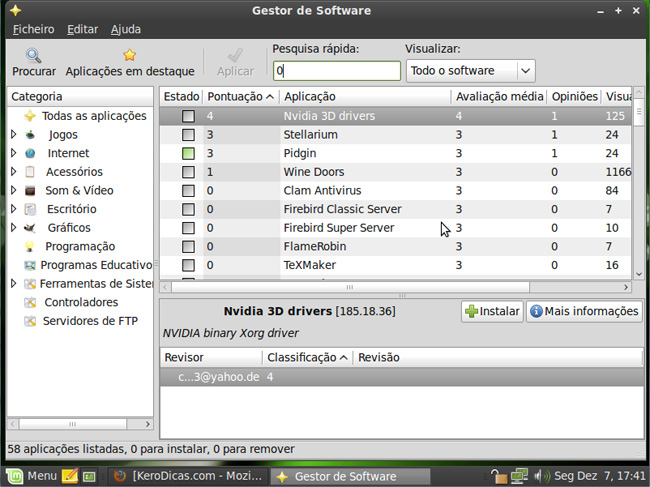Click the Internet globe icon
Image resolution: width=650 pixels, height=487 pixels.
(30, 153)
